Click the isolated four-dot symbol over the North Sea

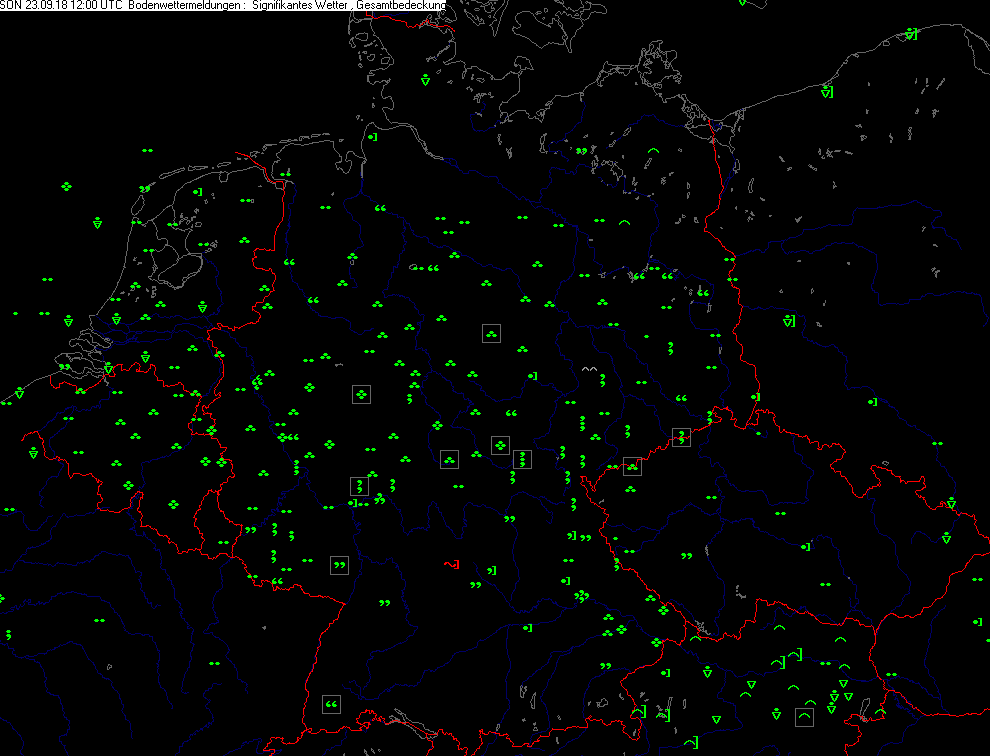(66, 187)
